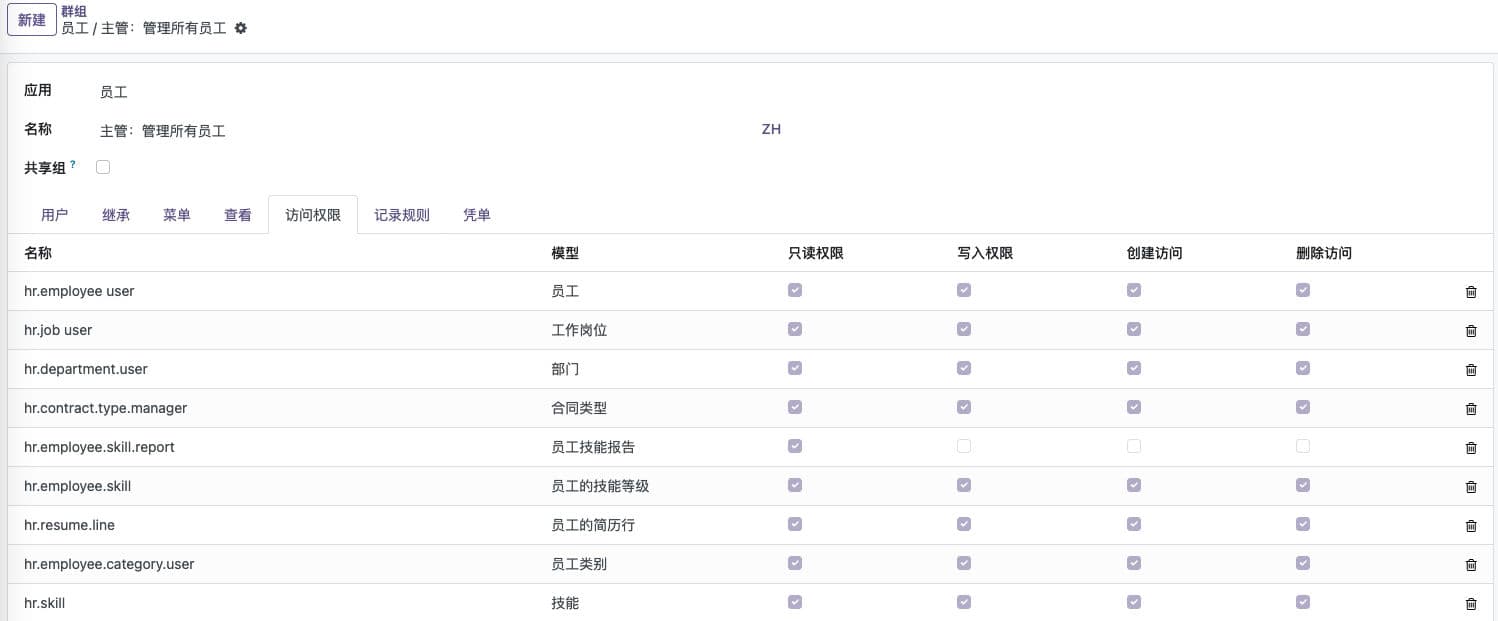Delete the hr.job user row via trash icon

pyautogui.click(x=1471, y=331)
